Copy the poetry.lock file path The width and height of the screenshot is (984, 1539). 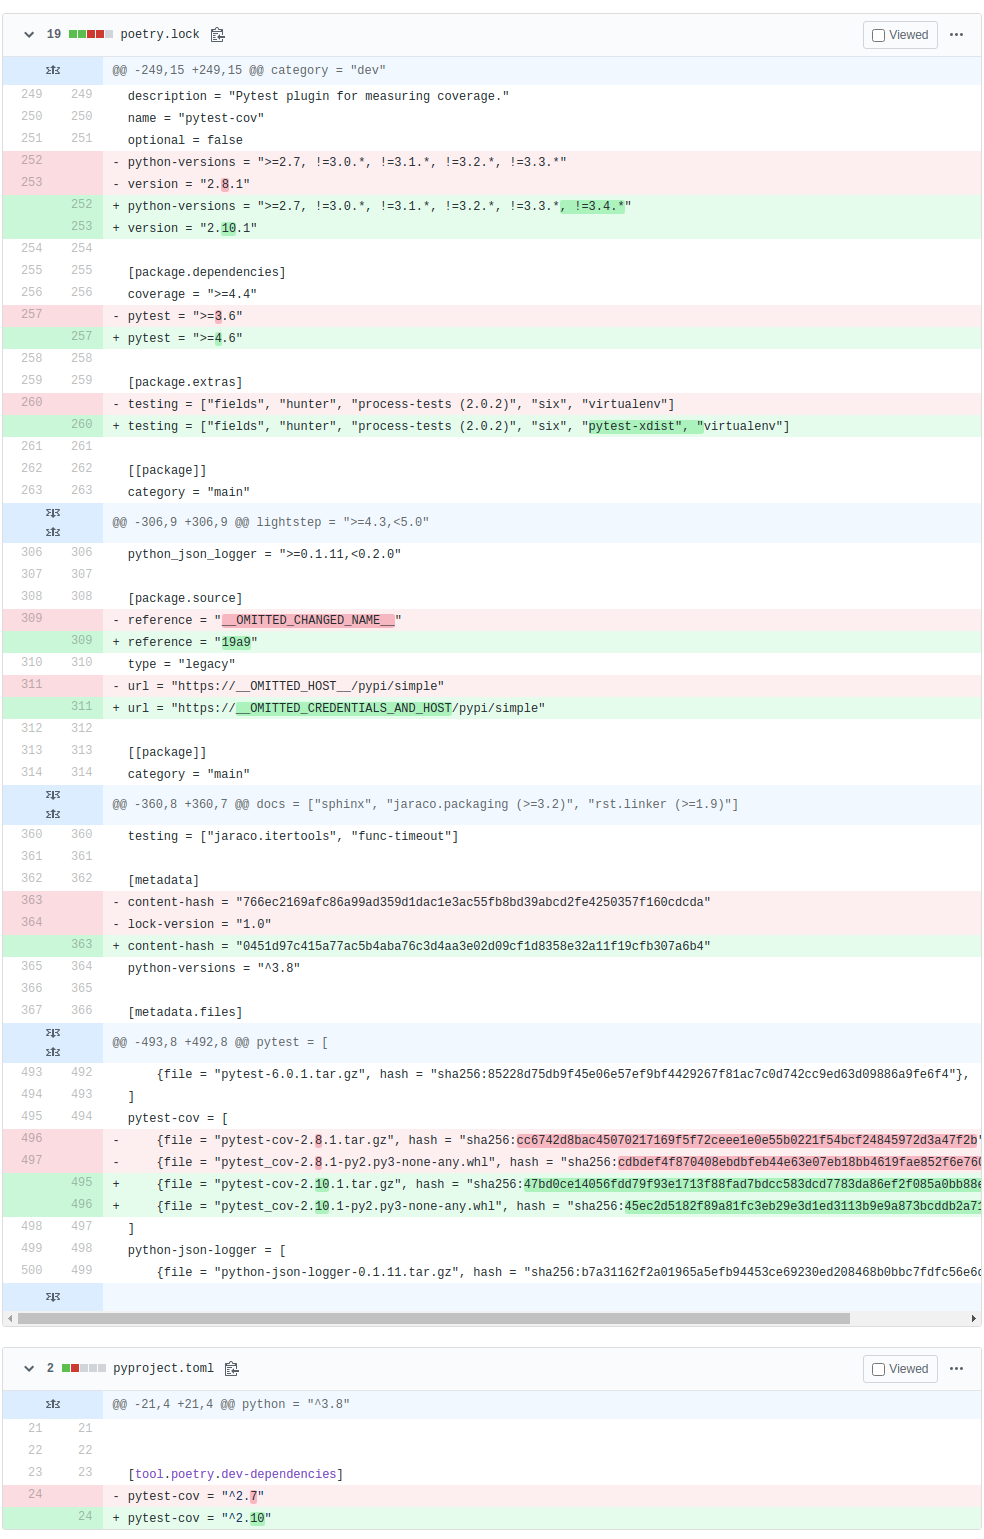pos(218,34)
